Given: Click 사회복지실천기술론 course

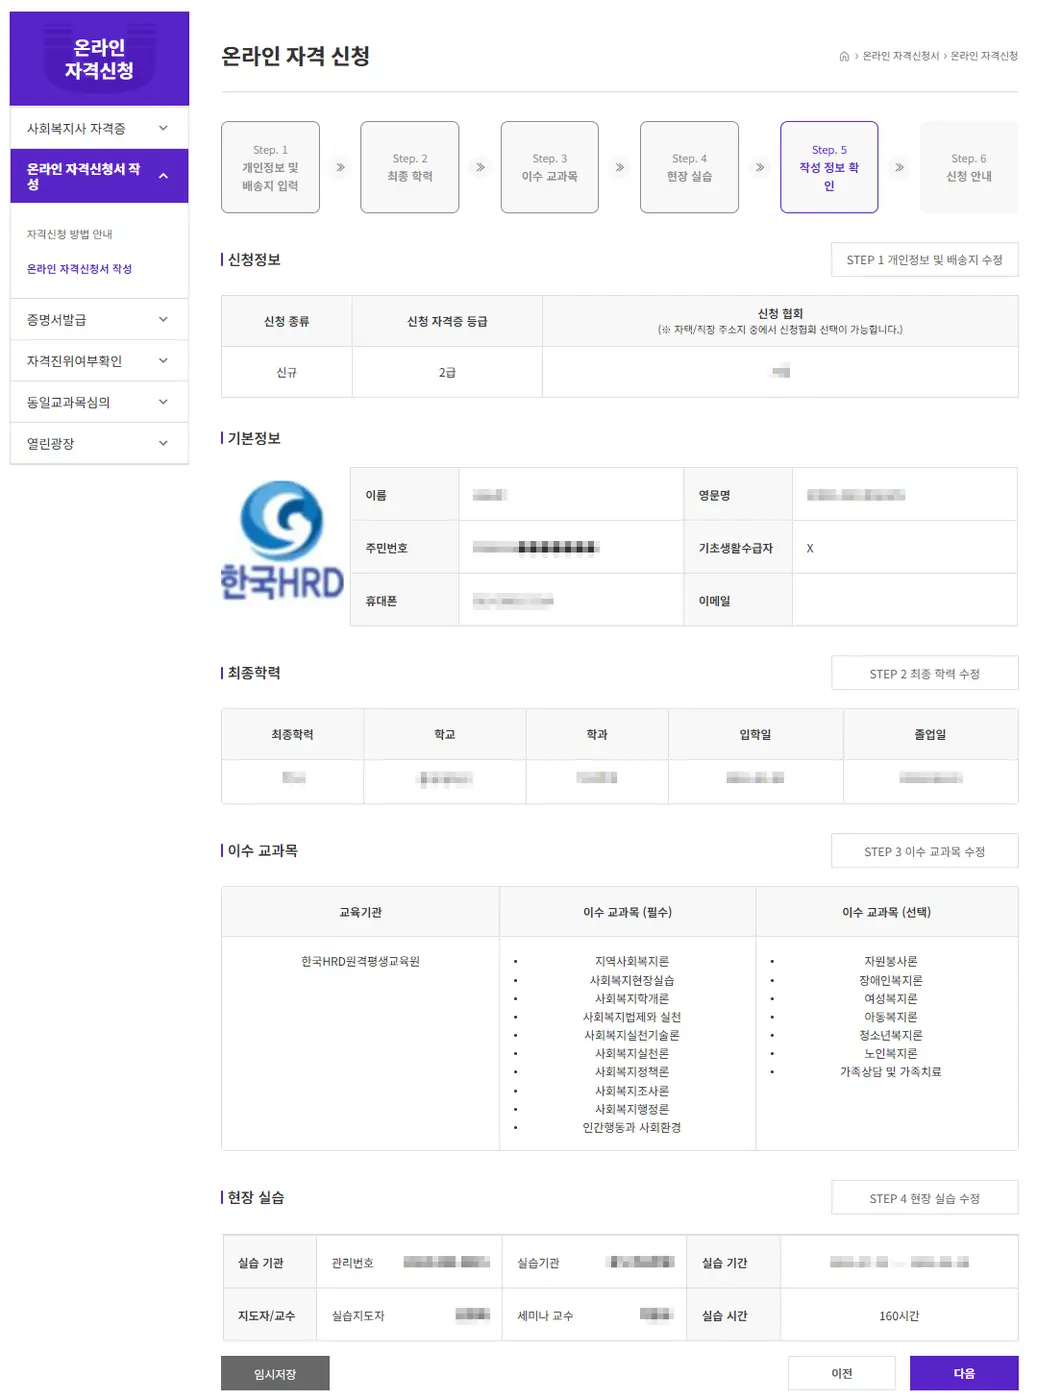Looking at the screenshot, I should click(x=632, y=1035).
